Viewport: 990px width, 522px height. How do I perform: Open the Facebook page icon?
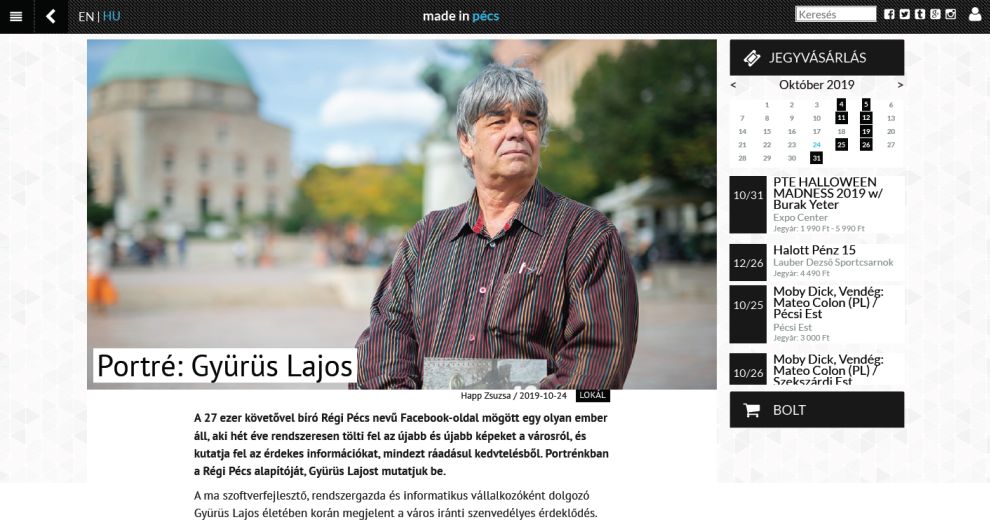(x=889, y=14)
